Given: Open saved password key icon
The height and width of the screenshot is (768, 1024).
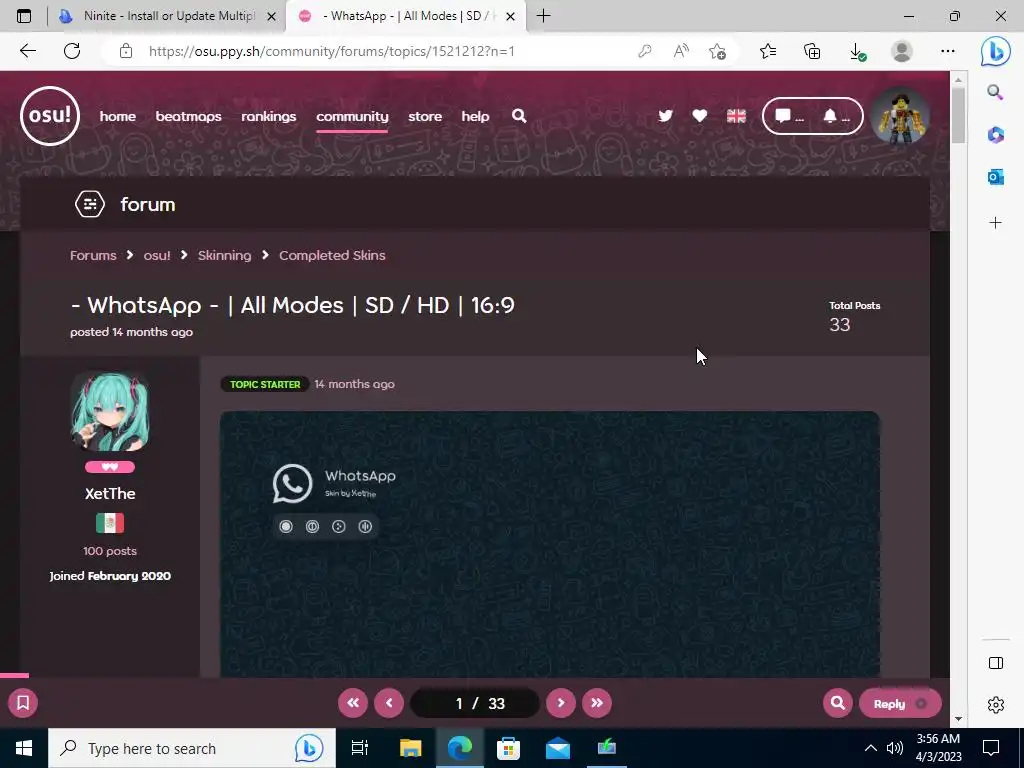Looking at the screenshot, I should click(645, 51).
